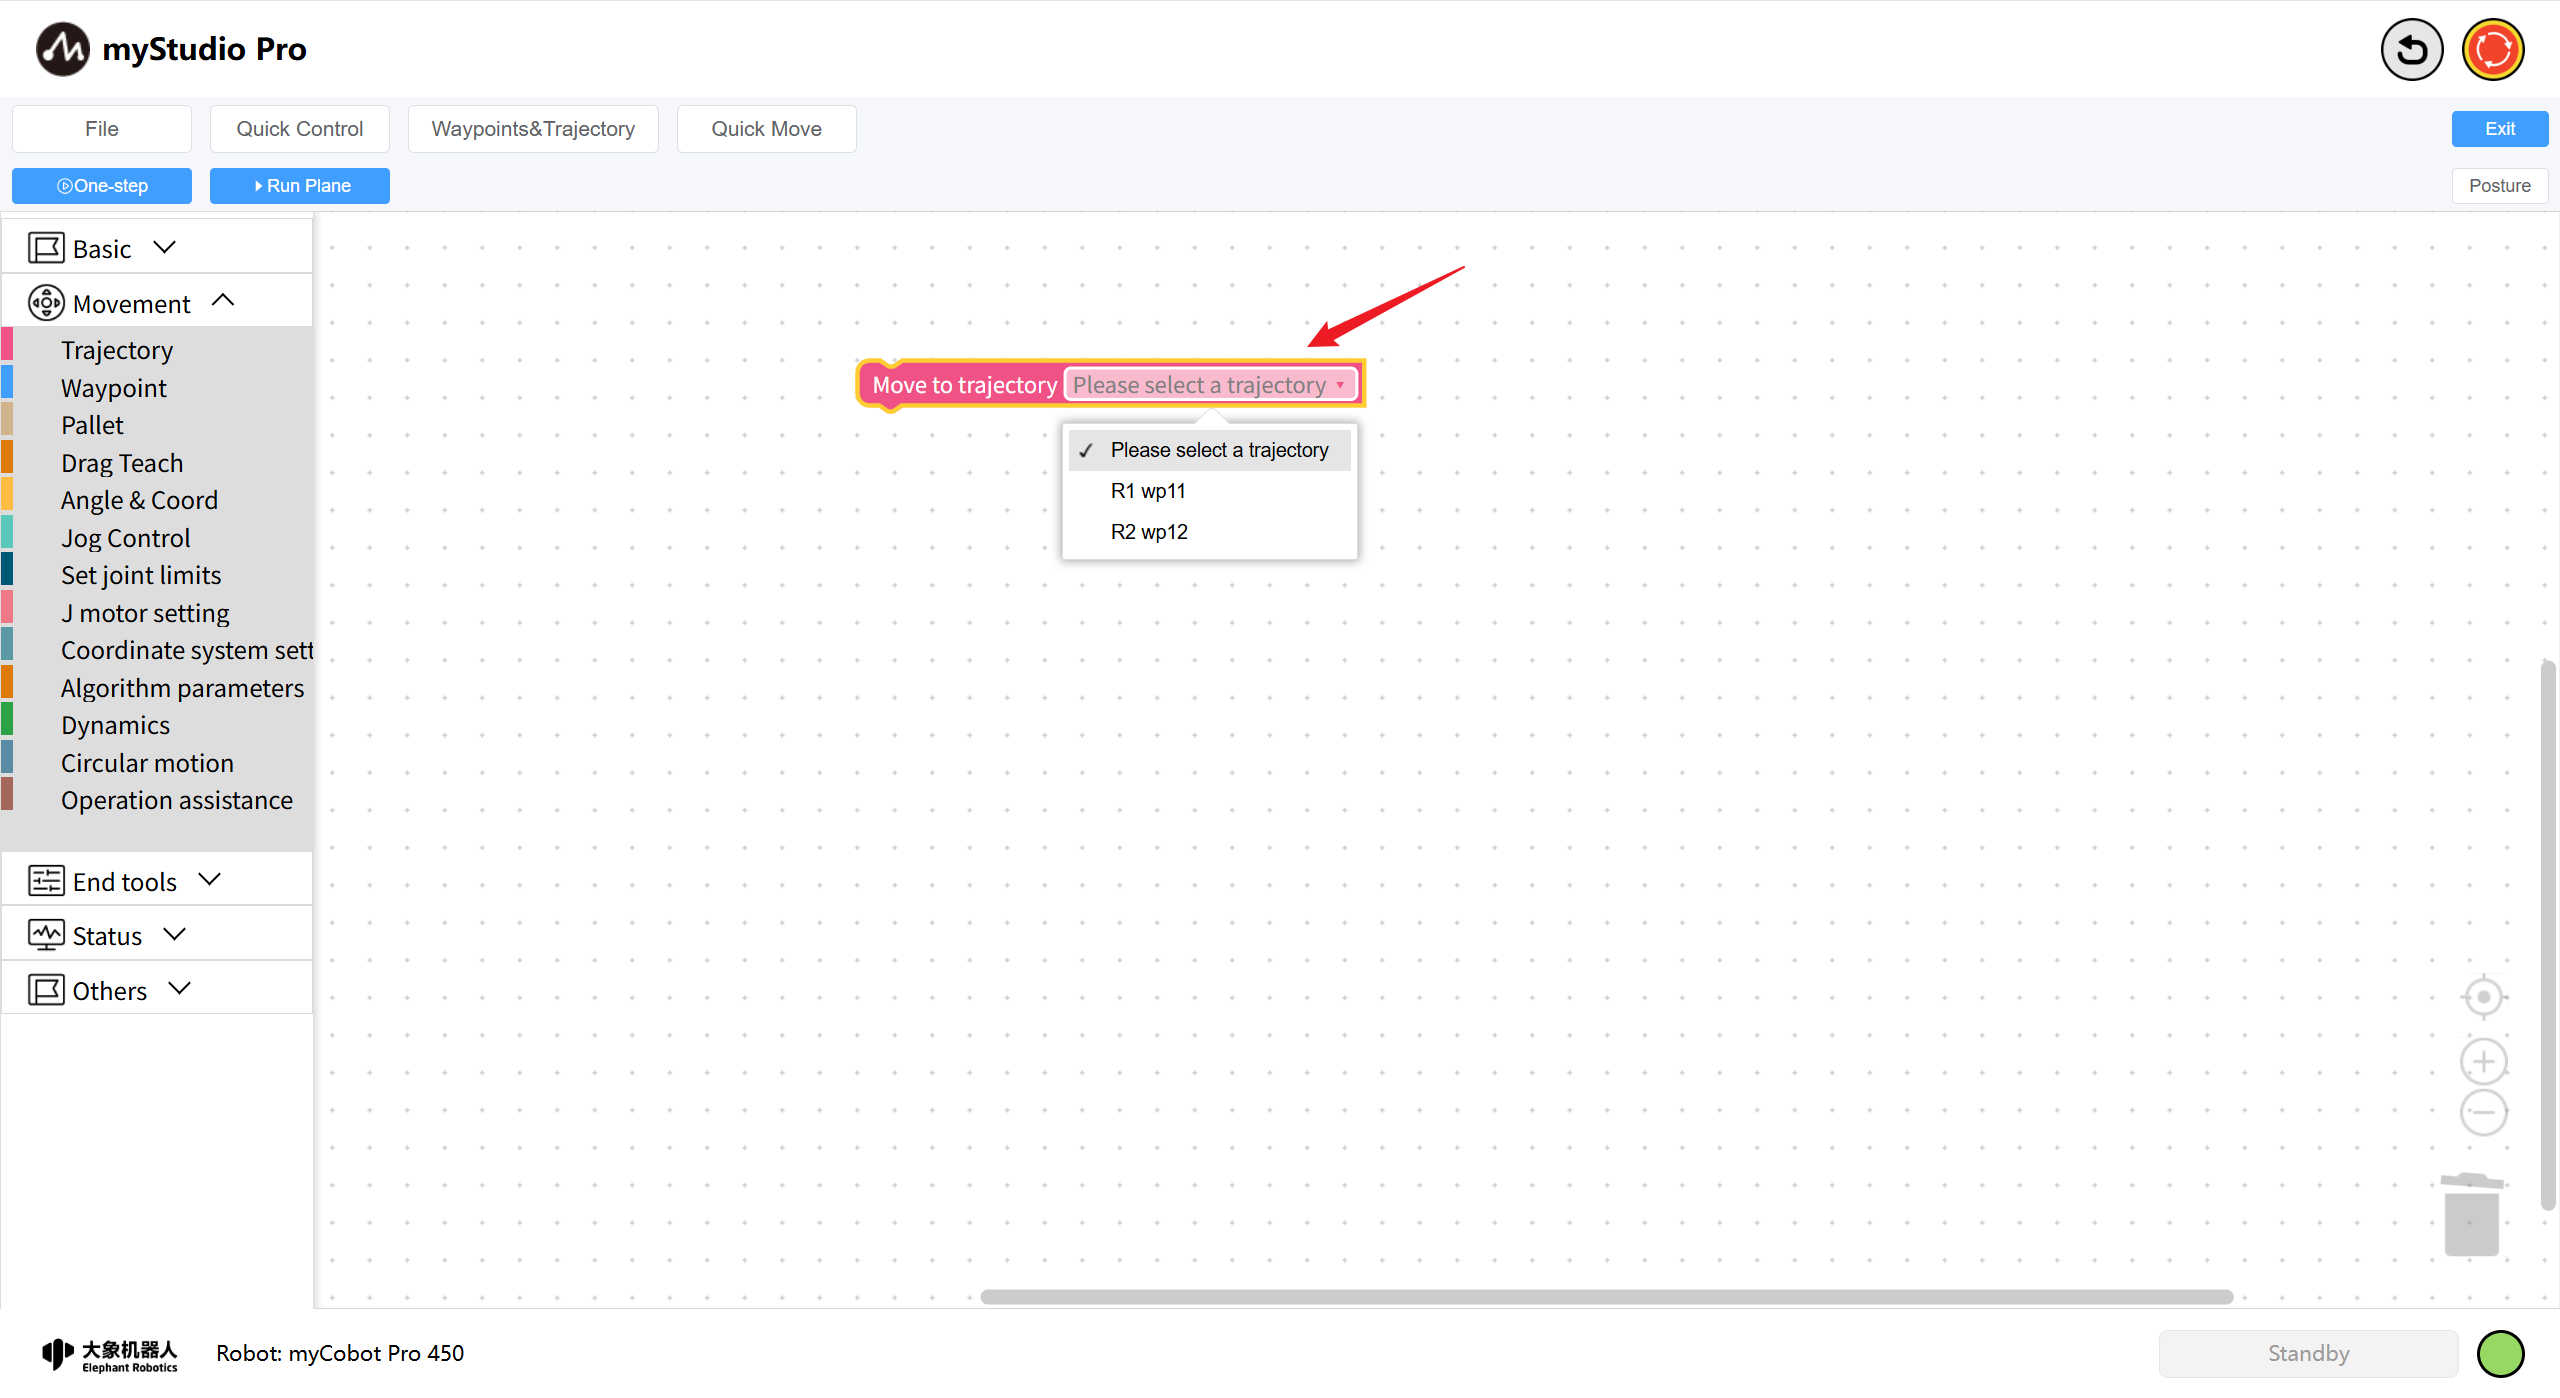Expand the End tools category
The width and height of the screenshot is (2560, 1398).
(125, 881)
